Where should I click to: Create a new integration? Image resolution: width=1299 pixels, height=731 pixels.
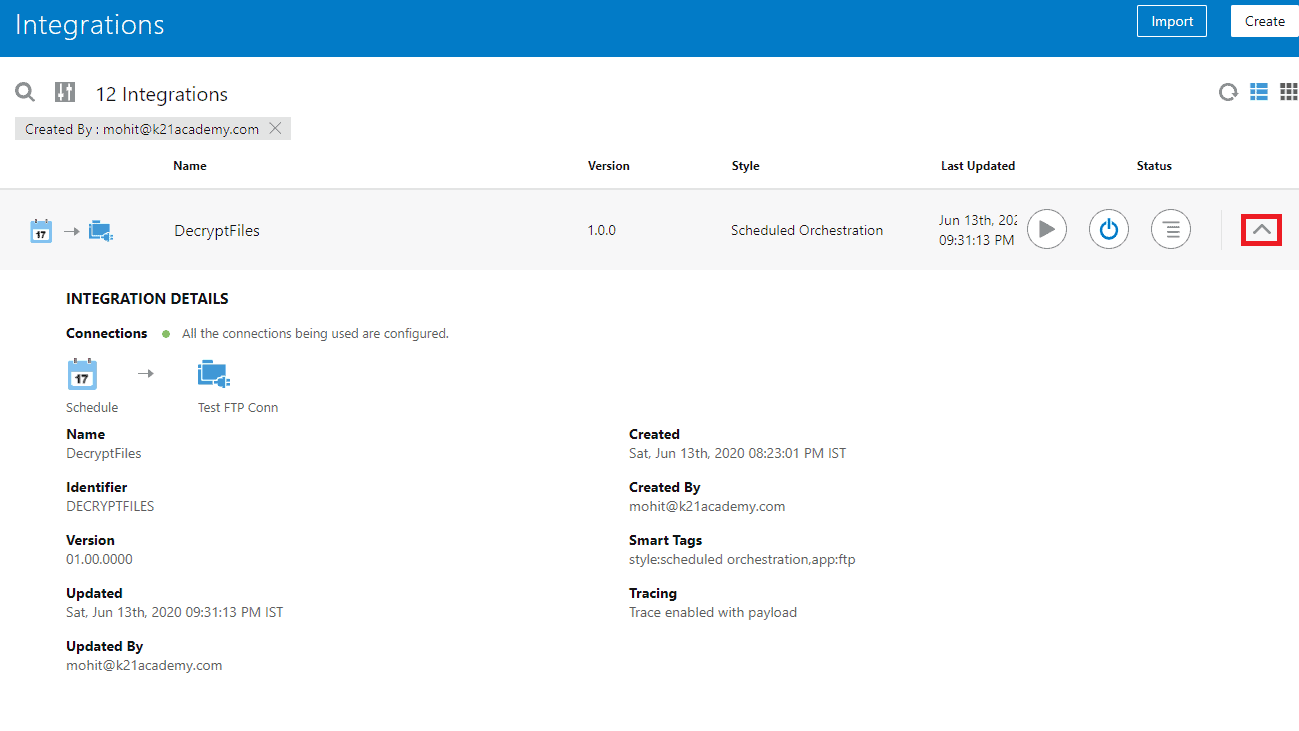coord(1265,20)
